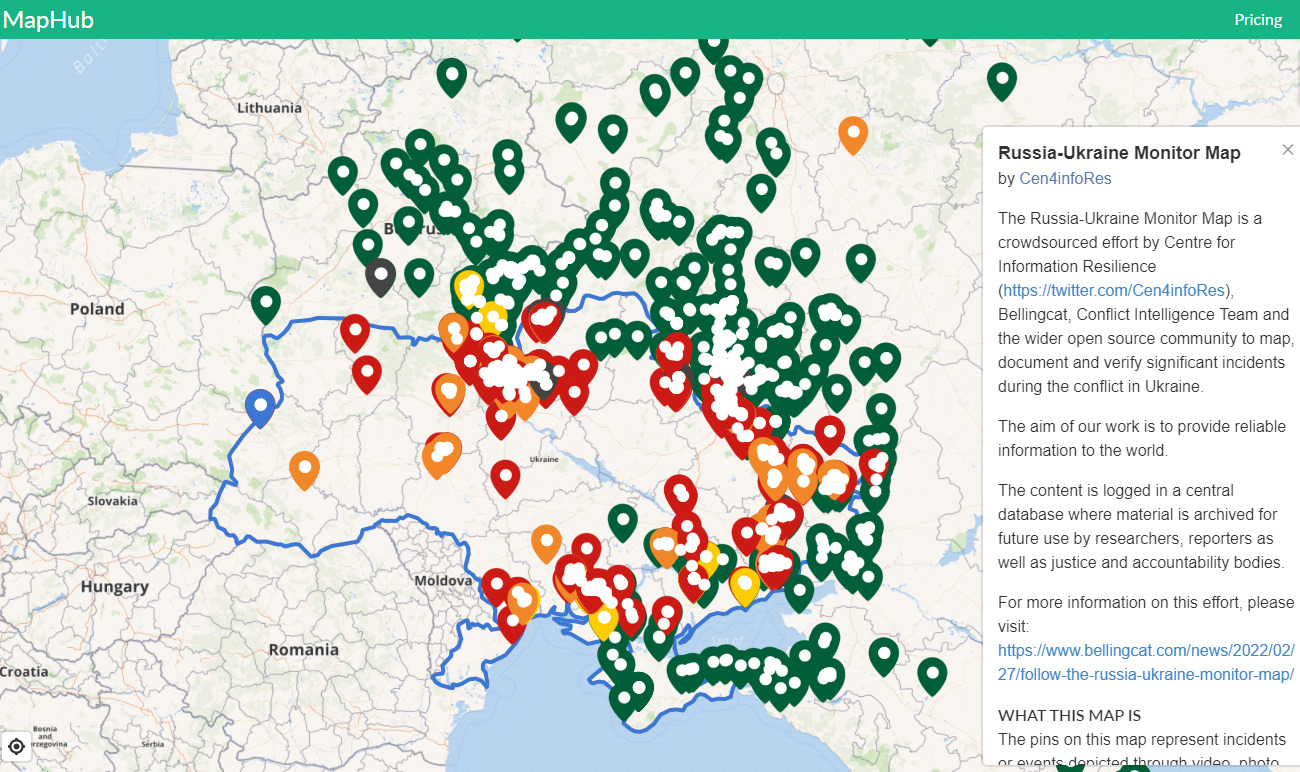The image size is (1300, 772).
Task: Open the lone orange pin in Russia near the panel top
Action: point(853,135)
